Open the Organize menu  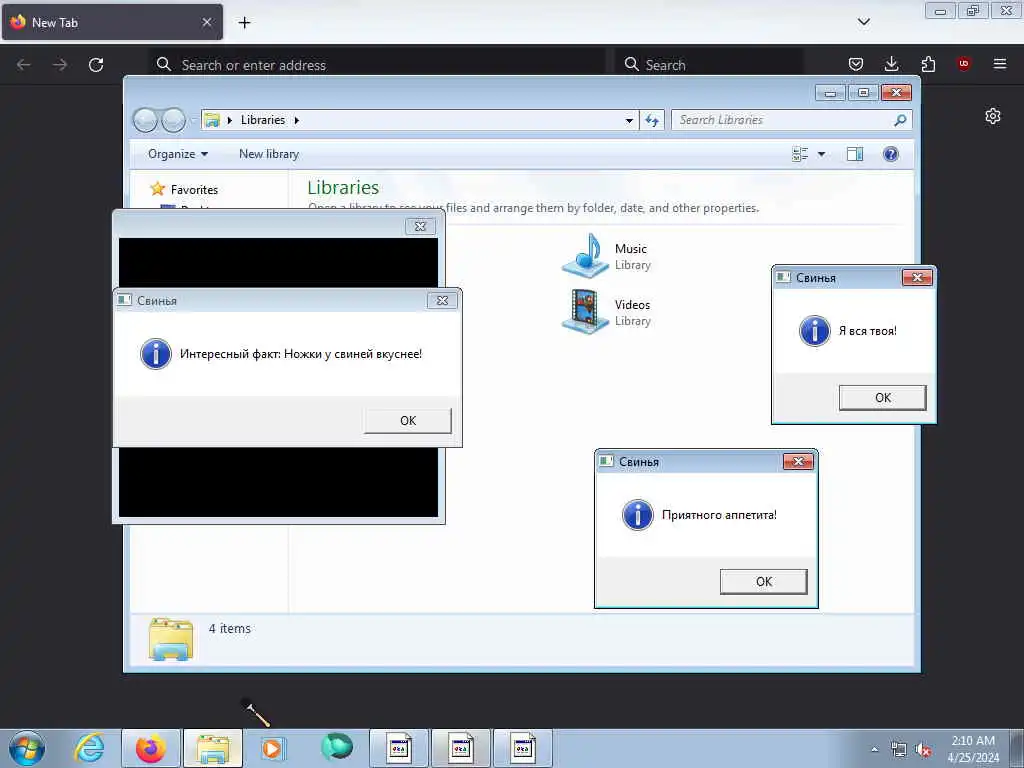click(178, 154)
